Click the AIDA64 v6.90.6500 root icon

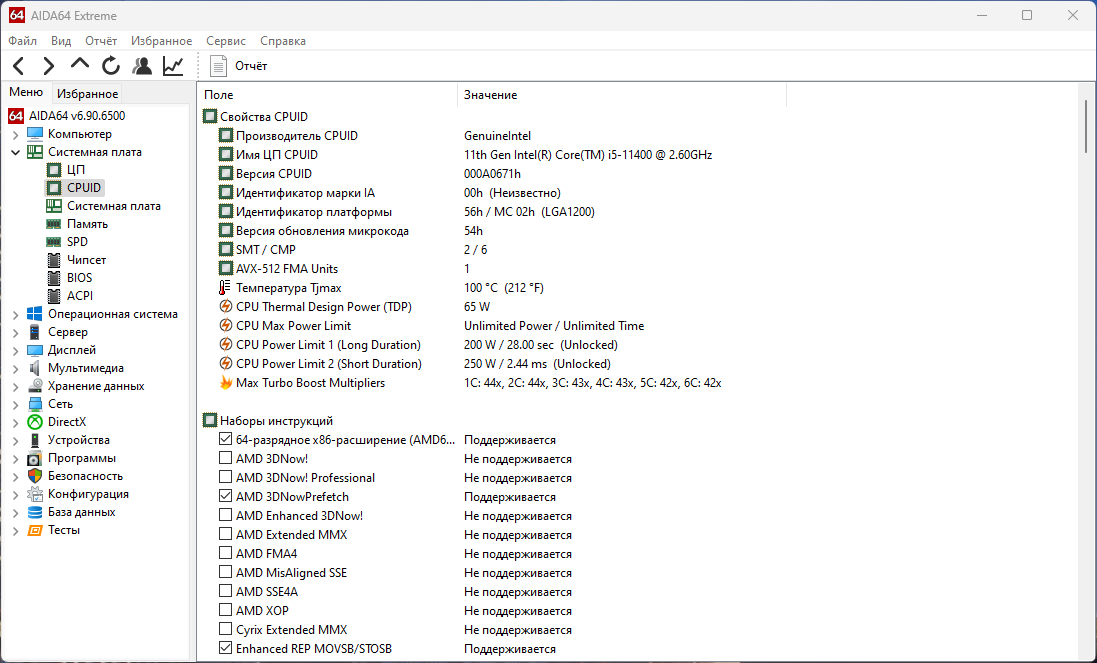16,116
